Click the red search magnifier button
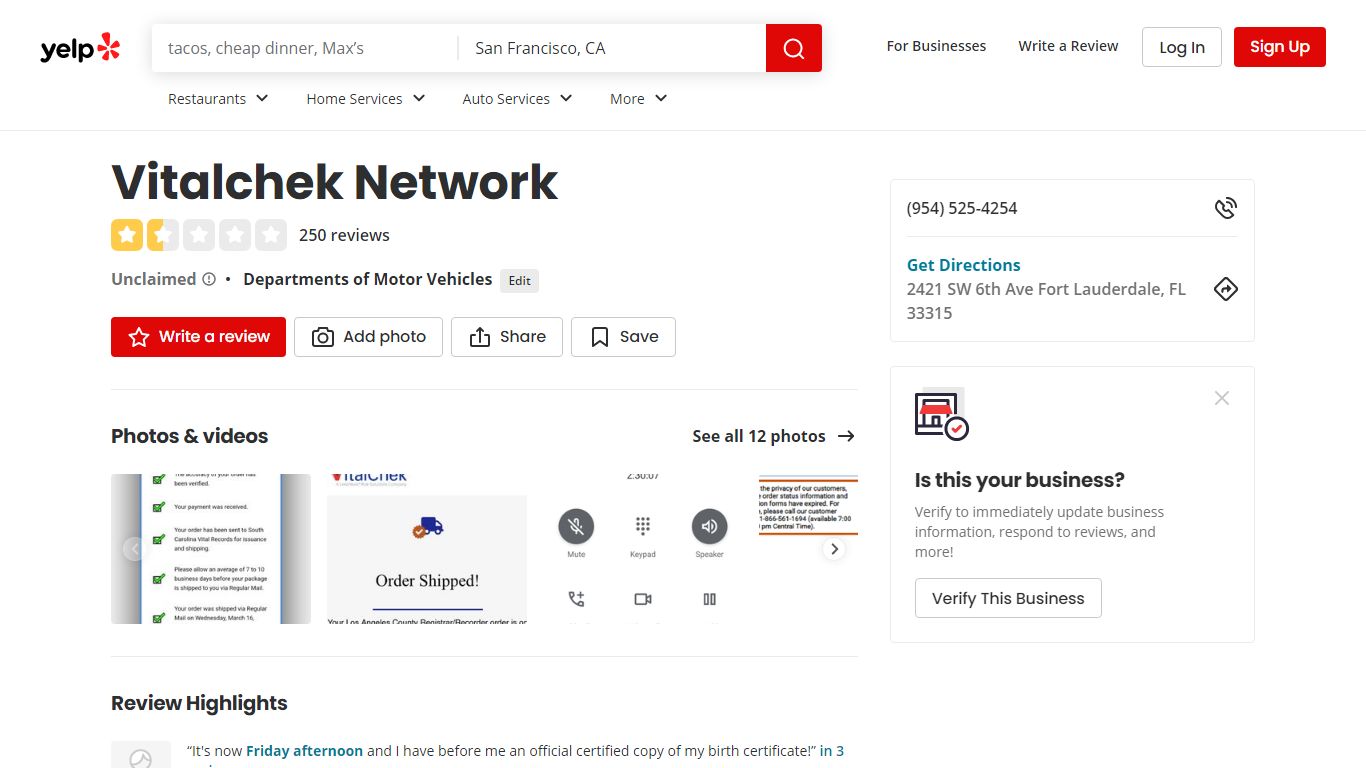Viewport: 1366px width, 768px height. tap(794, 48)
